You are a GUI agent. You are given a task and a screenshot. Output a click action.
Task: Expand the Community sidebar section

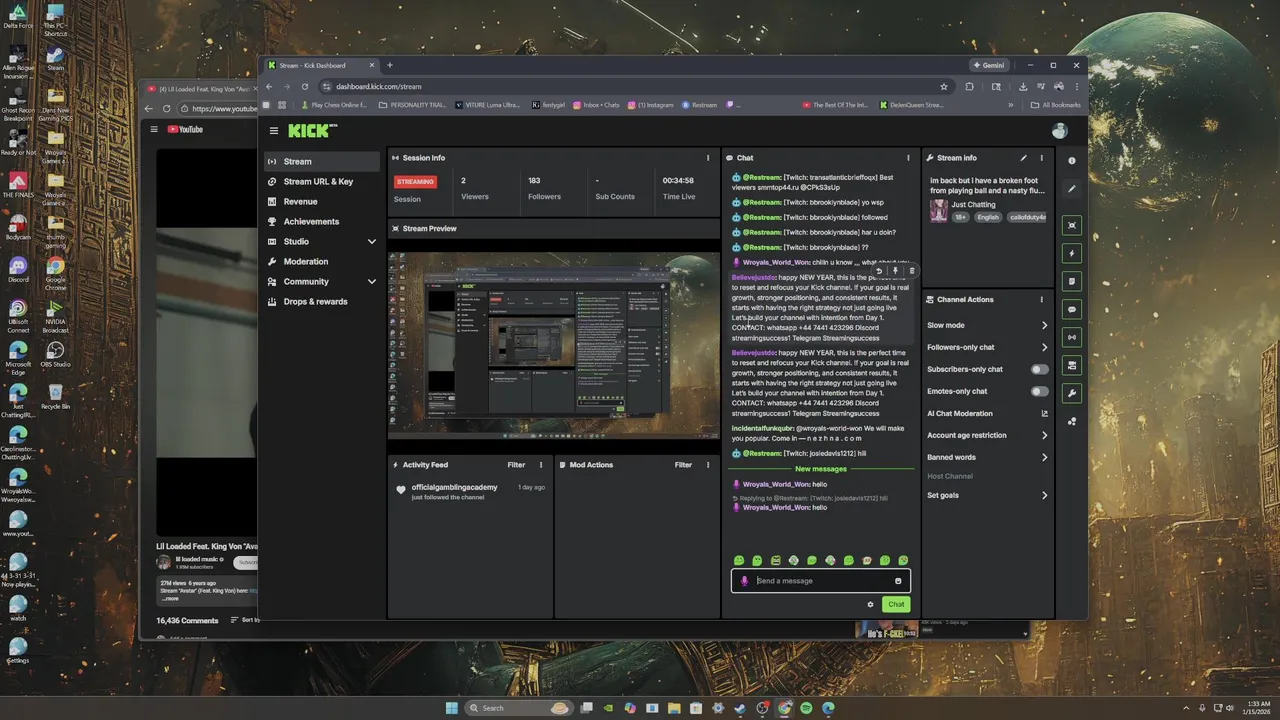coord(372,282)
